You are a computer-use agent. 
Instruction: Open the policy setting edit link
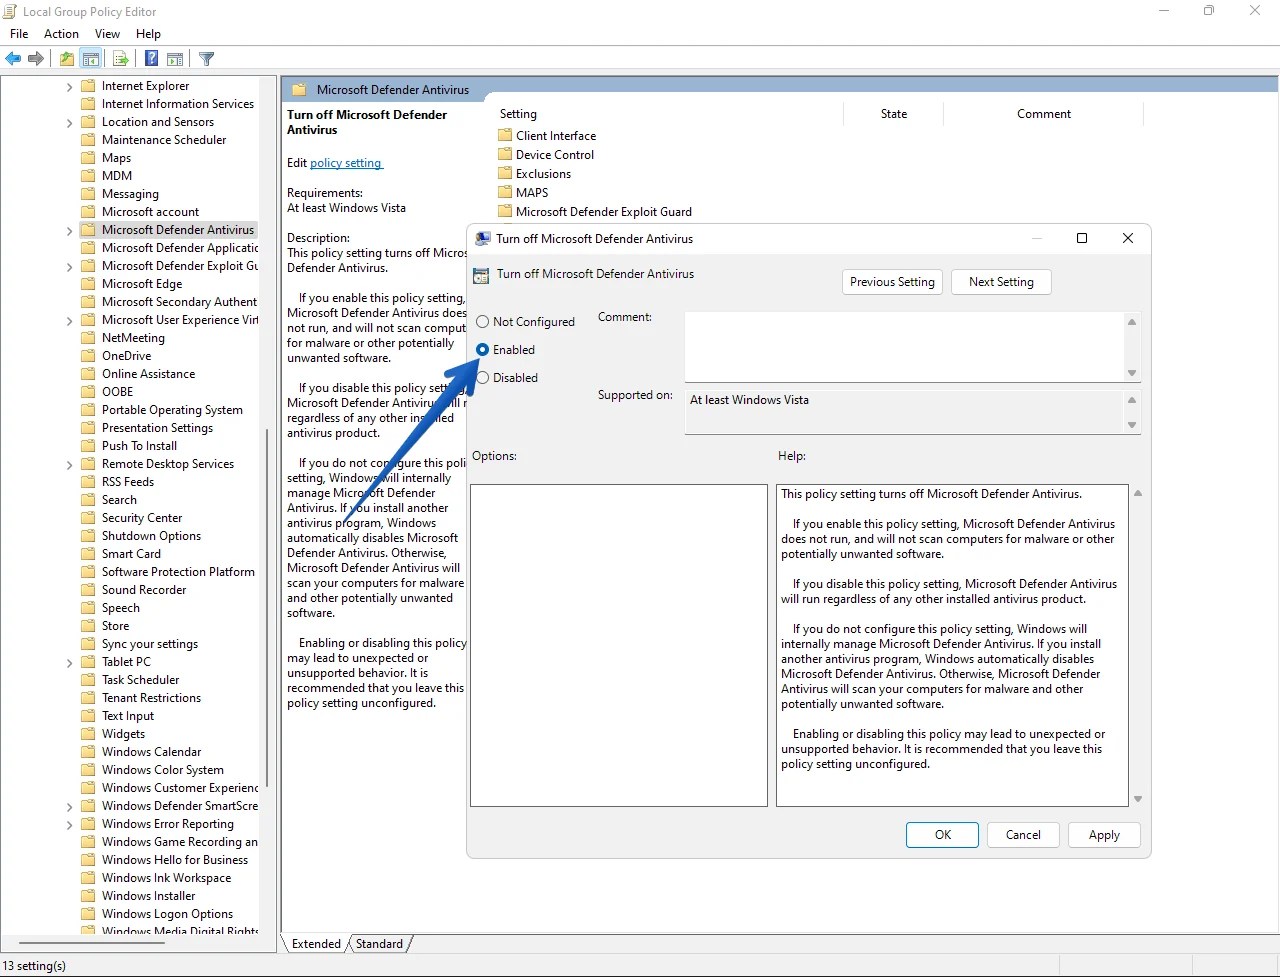pos(345,163)
